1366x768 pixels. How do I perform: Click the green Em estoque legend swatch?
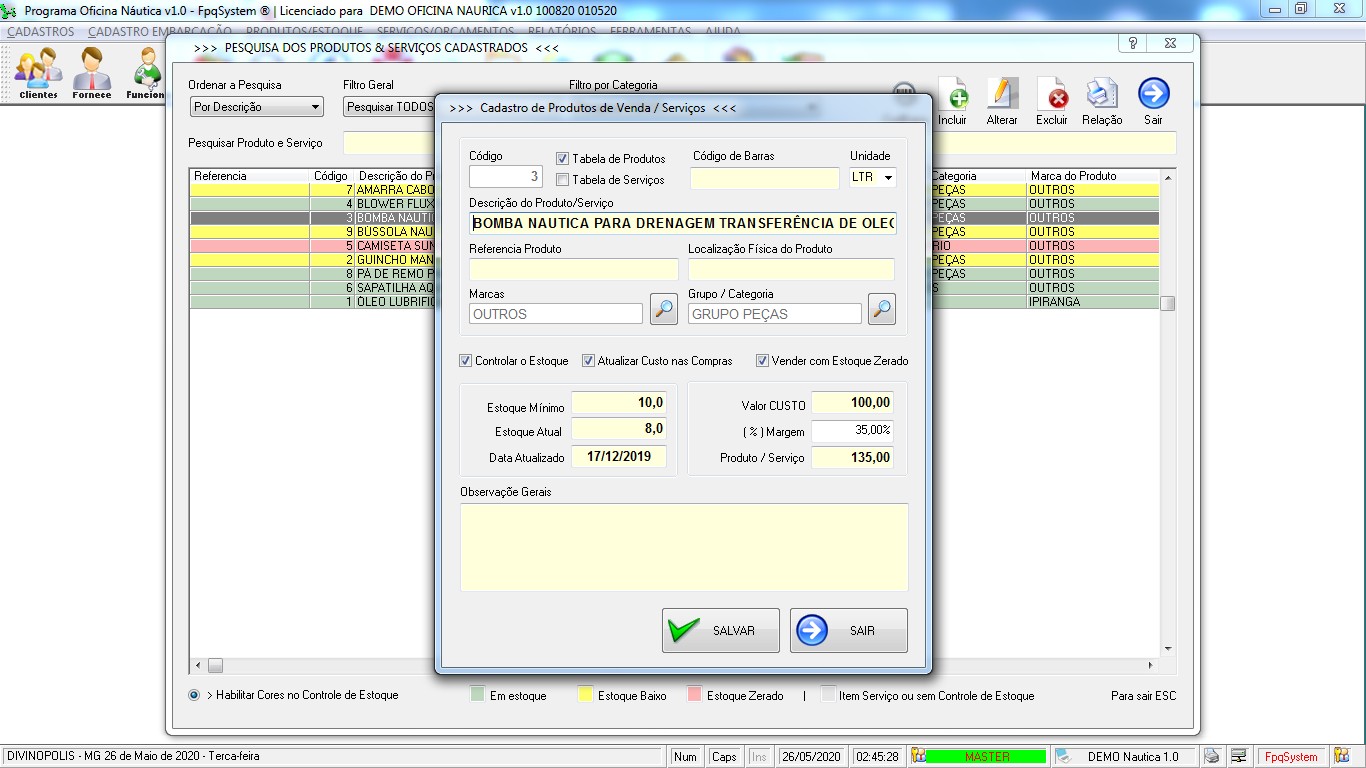pos(478,694)
